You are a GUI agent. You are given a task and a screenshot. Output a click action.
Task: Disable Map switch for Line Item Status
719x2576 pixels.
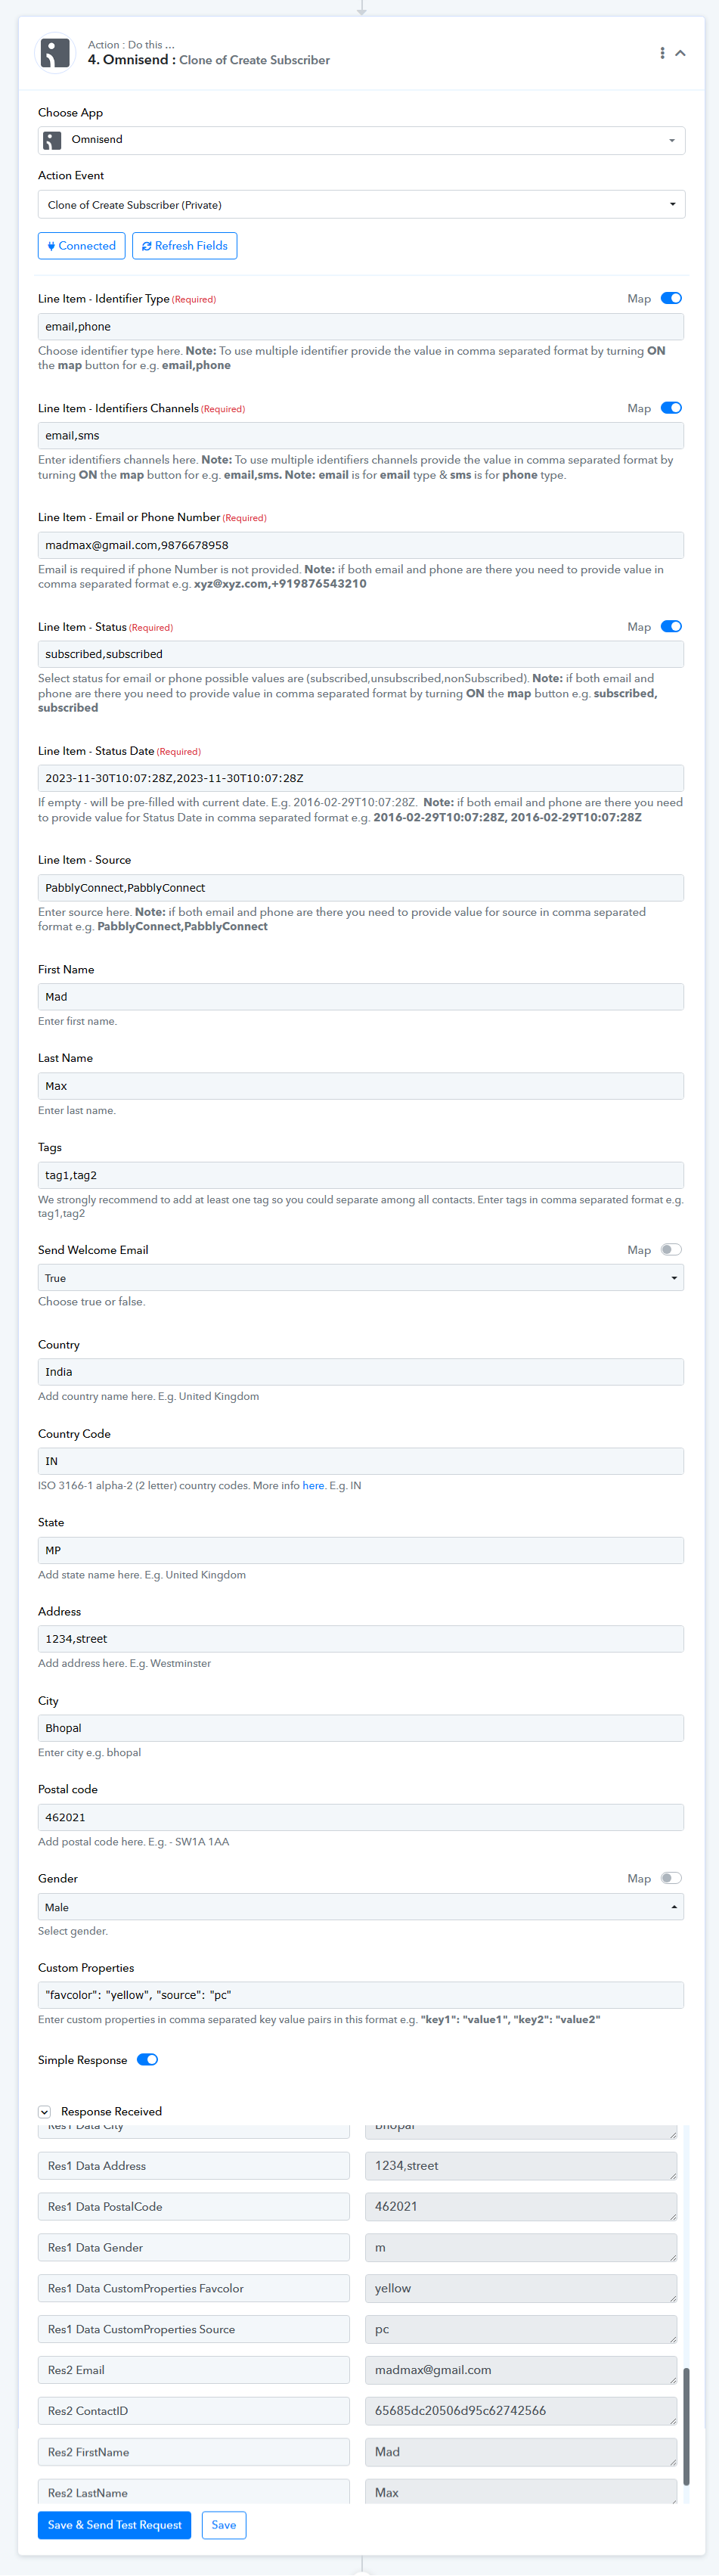(x=671, y=627)
